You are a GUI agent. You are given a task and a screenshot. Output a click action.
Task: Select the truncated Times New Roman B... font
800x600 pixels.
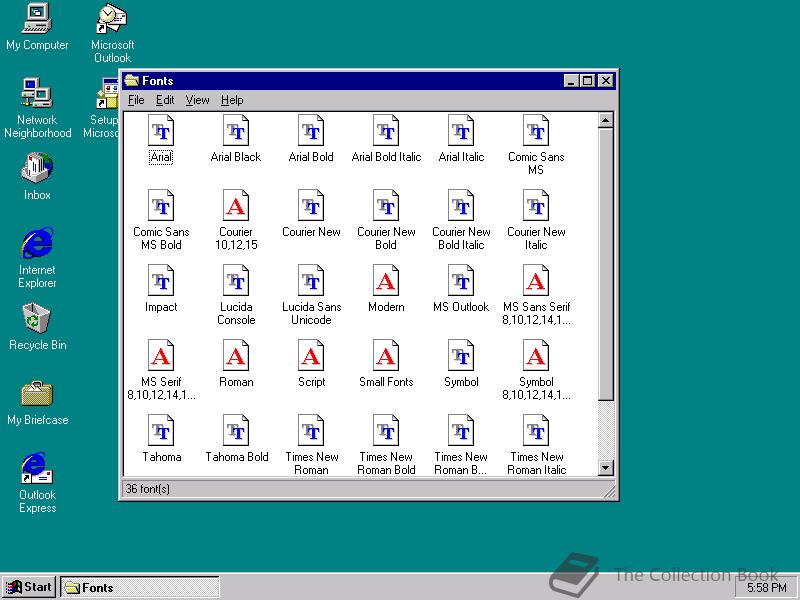click(x=461, y=431)
